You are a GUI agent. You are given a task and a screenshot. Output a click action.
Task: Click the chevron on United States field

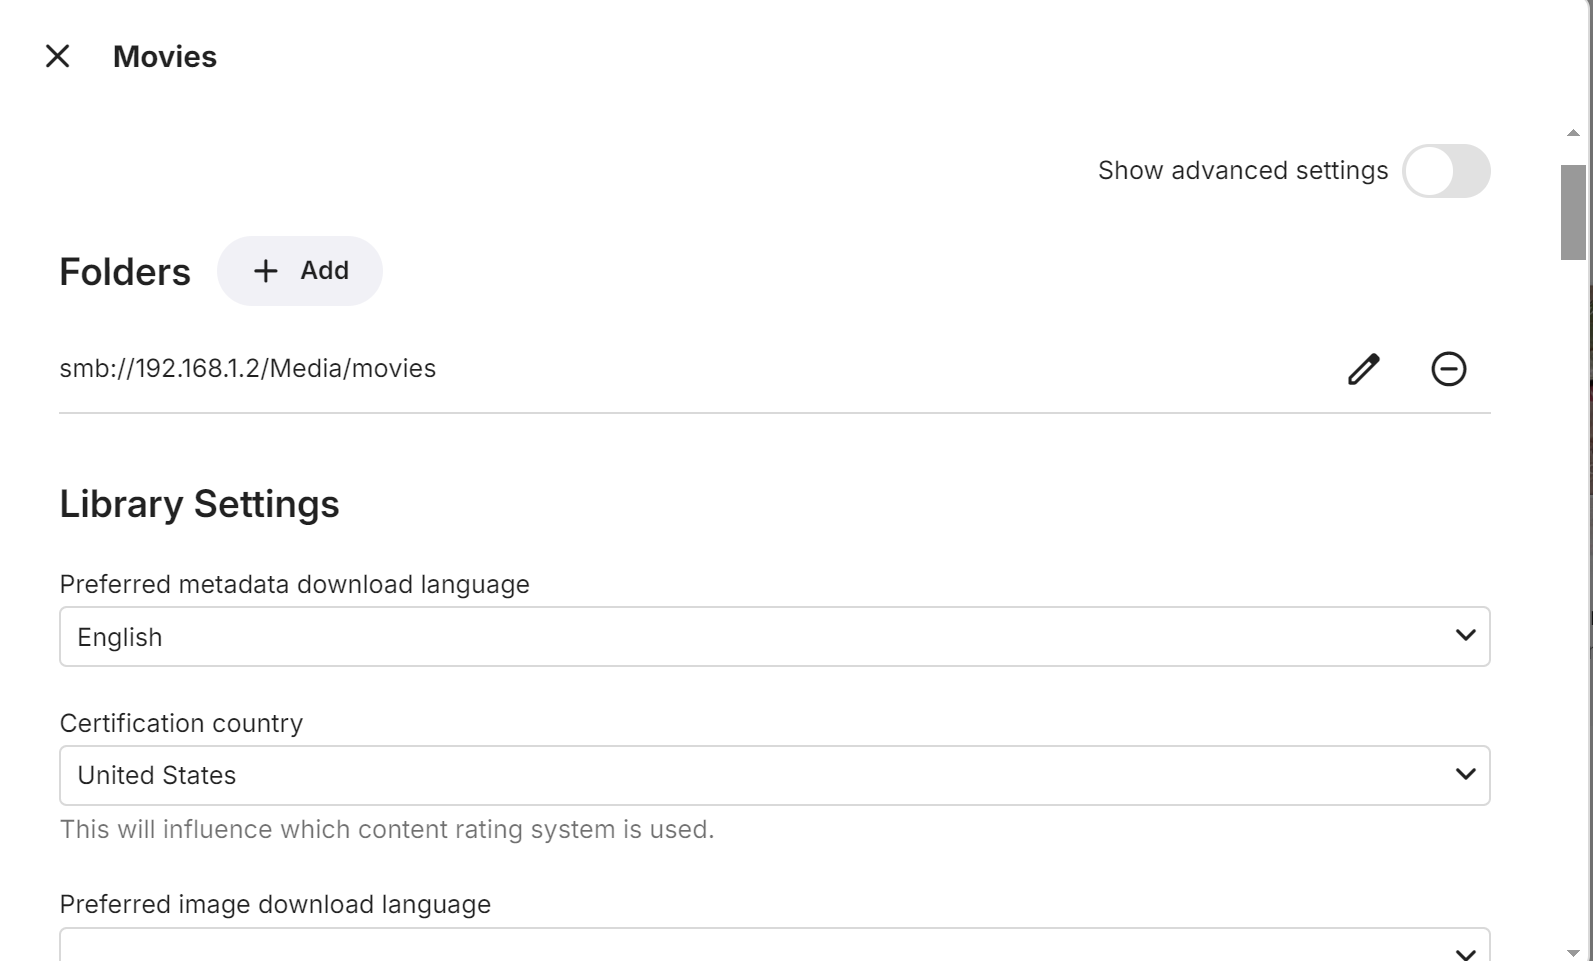click(1465, 774)
